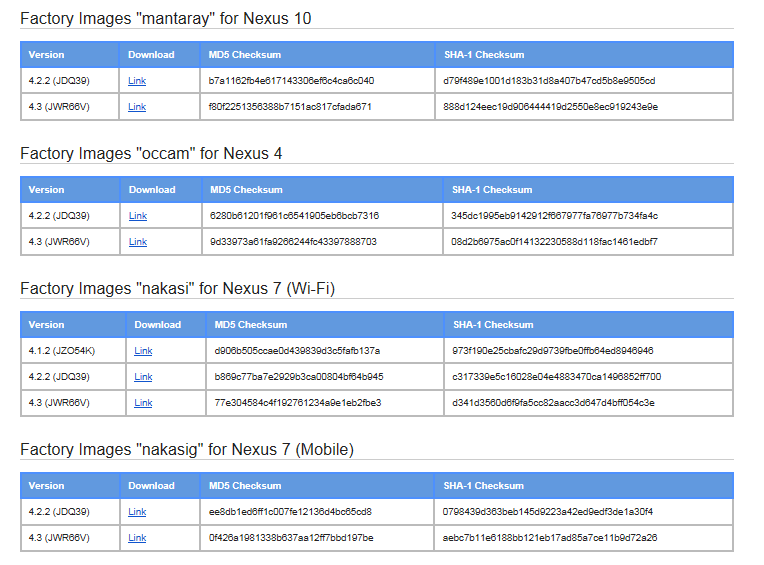Click SHA-1 checksum starting 0798439d363

click(x=548, y=512)
